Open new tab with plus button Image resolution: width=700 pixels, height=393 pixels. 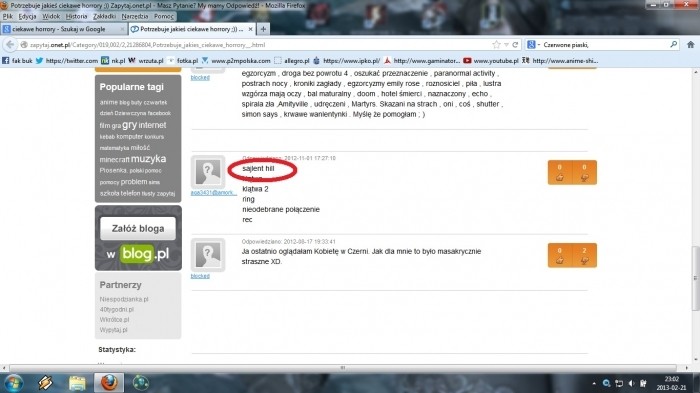click(263, 29)
